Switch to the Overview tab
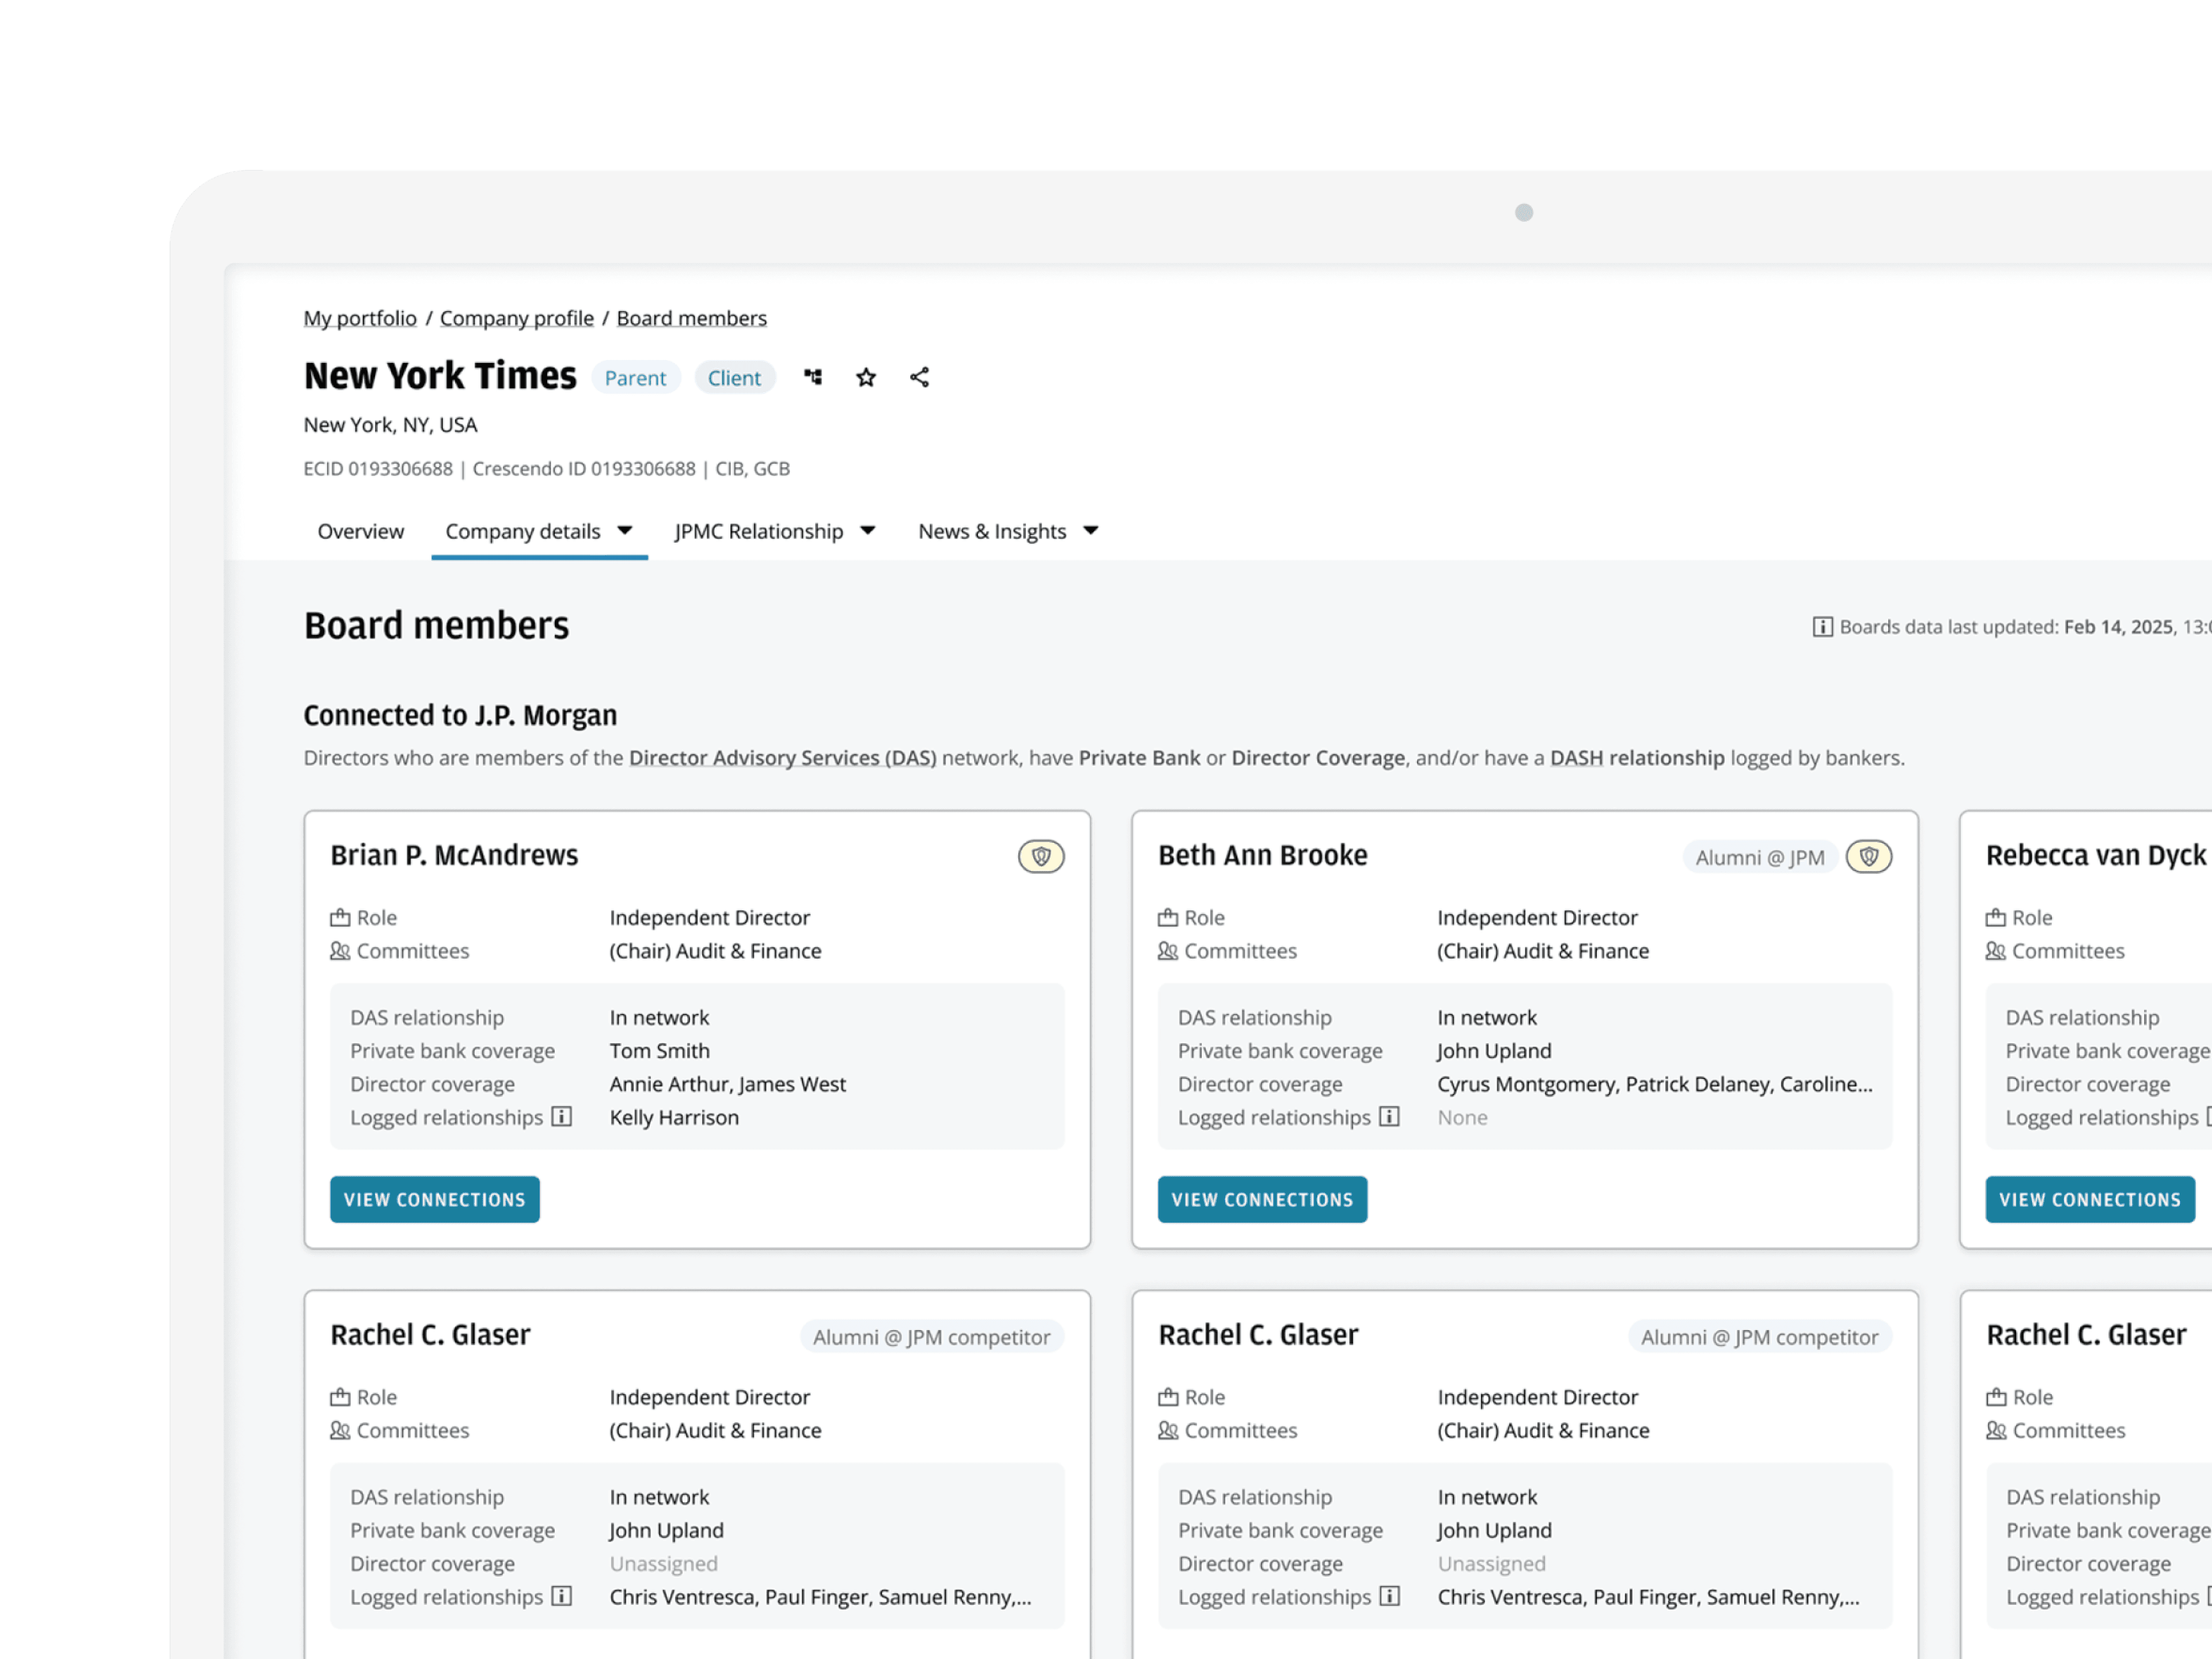Screen dimensions: 2212x1659 (x=361, y=531)
